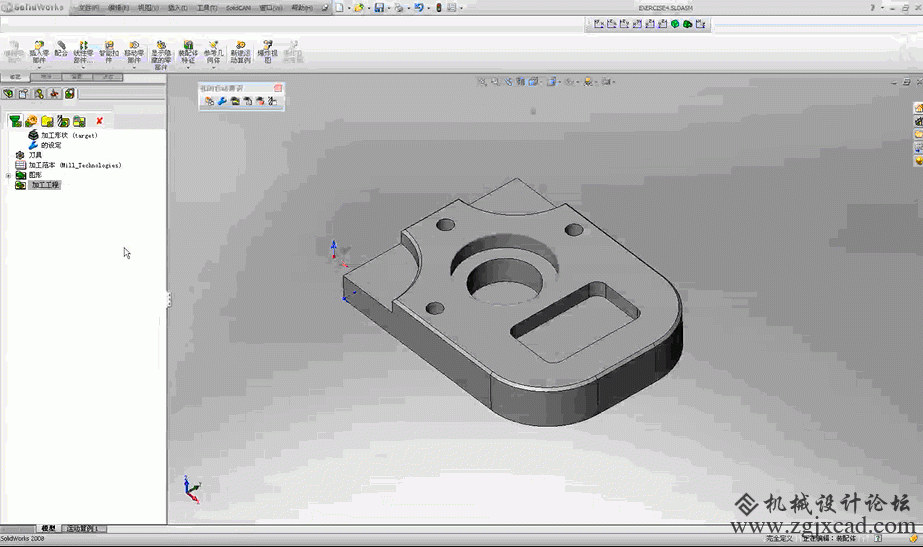Select FeatureManager design tree tab icon
This screenshot has width=923, height=547.
pyautogui.click(x=8, y=94)
